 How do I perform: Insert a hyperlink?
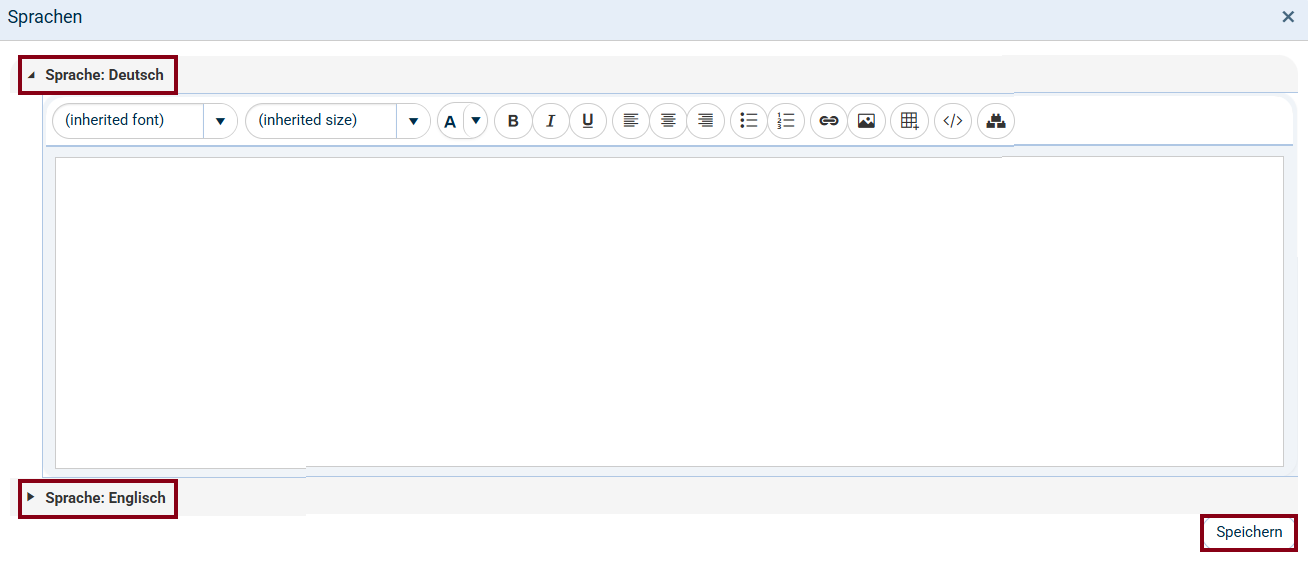829,121
